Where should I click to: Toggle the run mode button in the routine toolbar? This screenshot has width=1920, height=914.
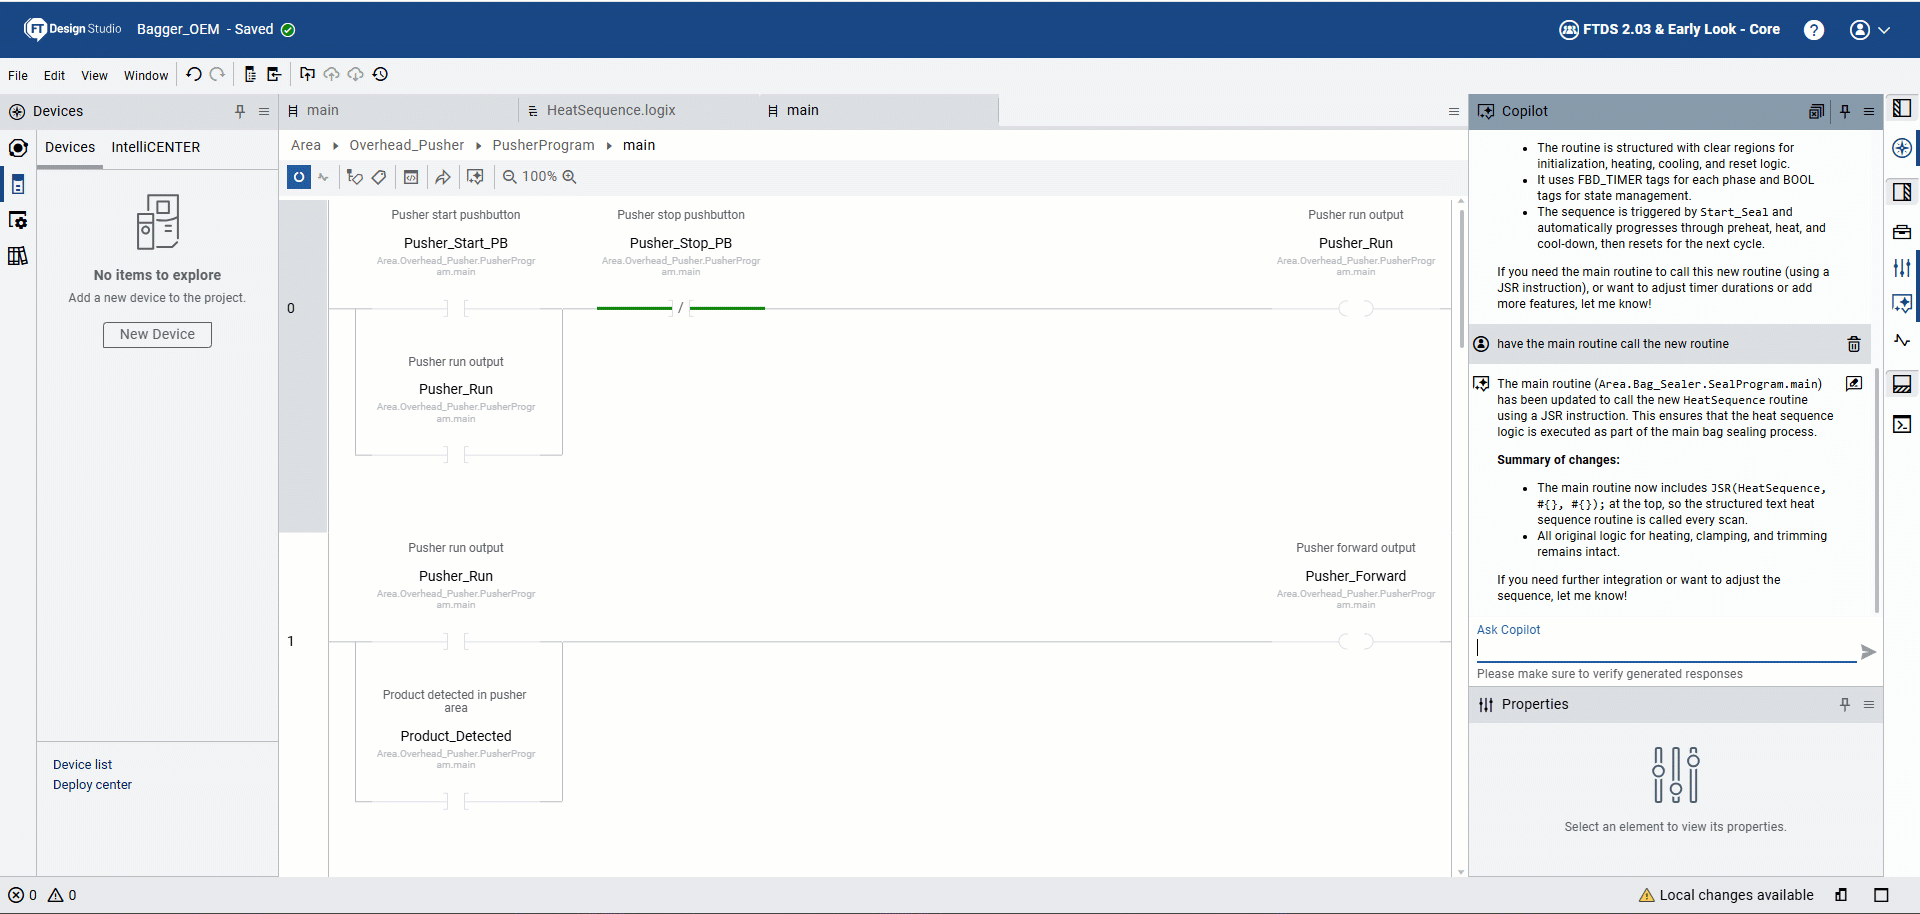(299, 177)
